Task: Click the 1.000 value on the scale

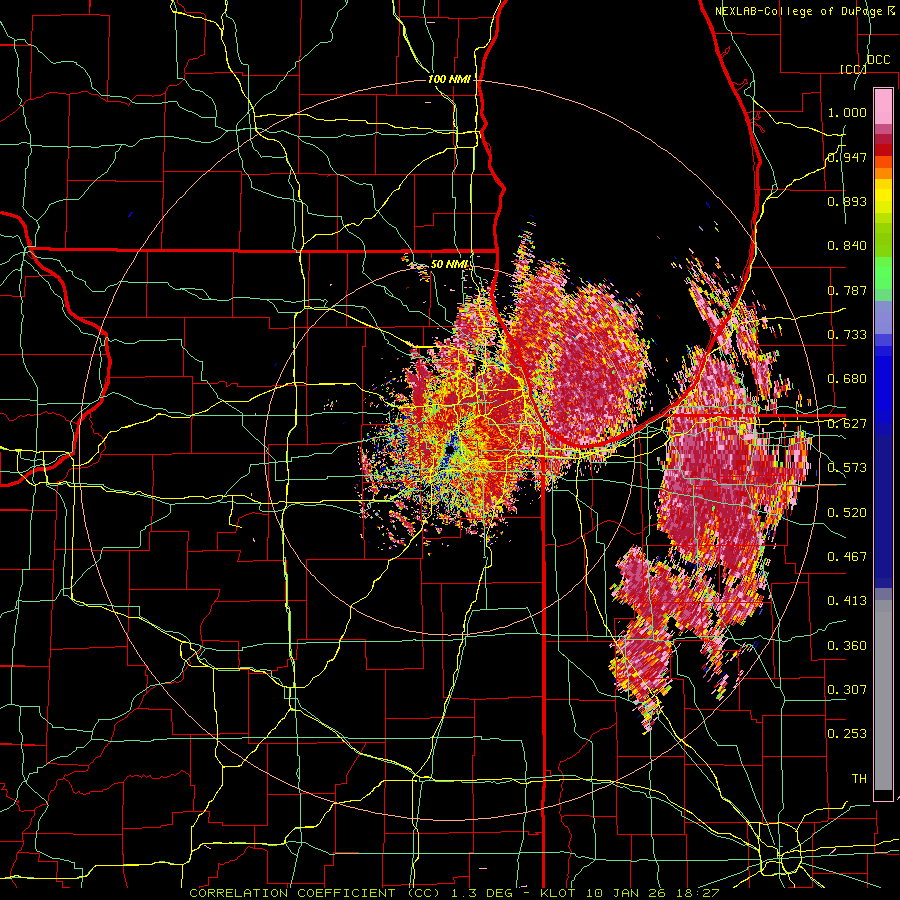Action: (847, 112)
